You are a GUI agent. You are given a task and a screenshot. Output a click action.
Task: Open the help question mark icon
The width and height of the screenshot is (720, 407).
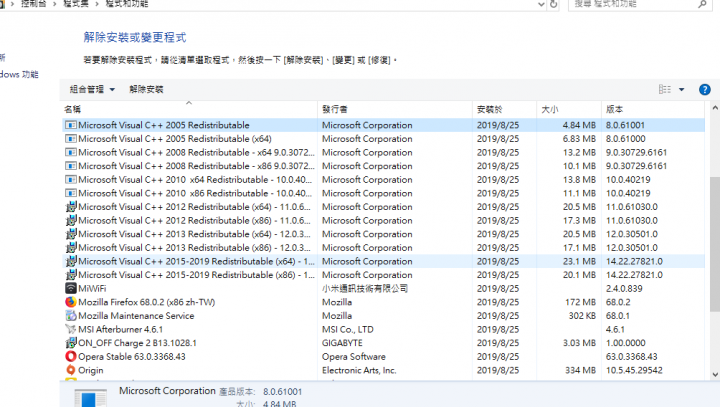(704, 90)
